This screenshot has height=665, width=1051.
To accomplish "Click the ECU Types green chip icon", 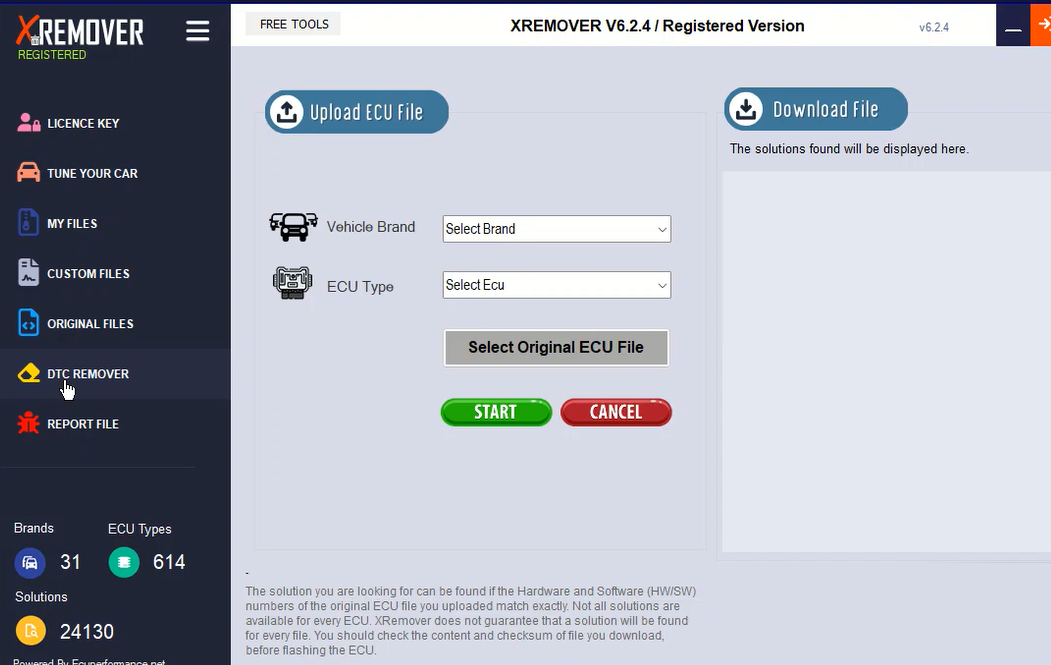I will tap(124, 562).
